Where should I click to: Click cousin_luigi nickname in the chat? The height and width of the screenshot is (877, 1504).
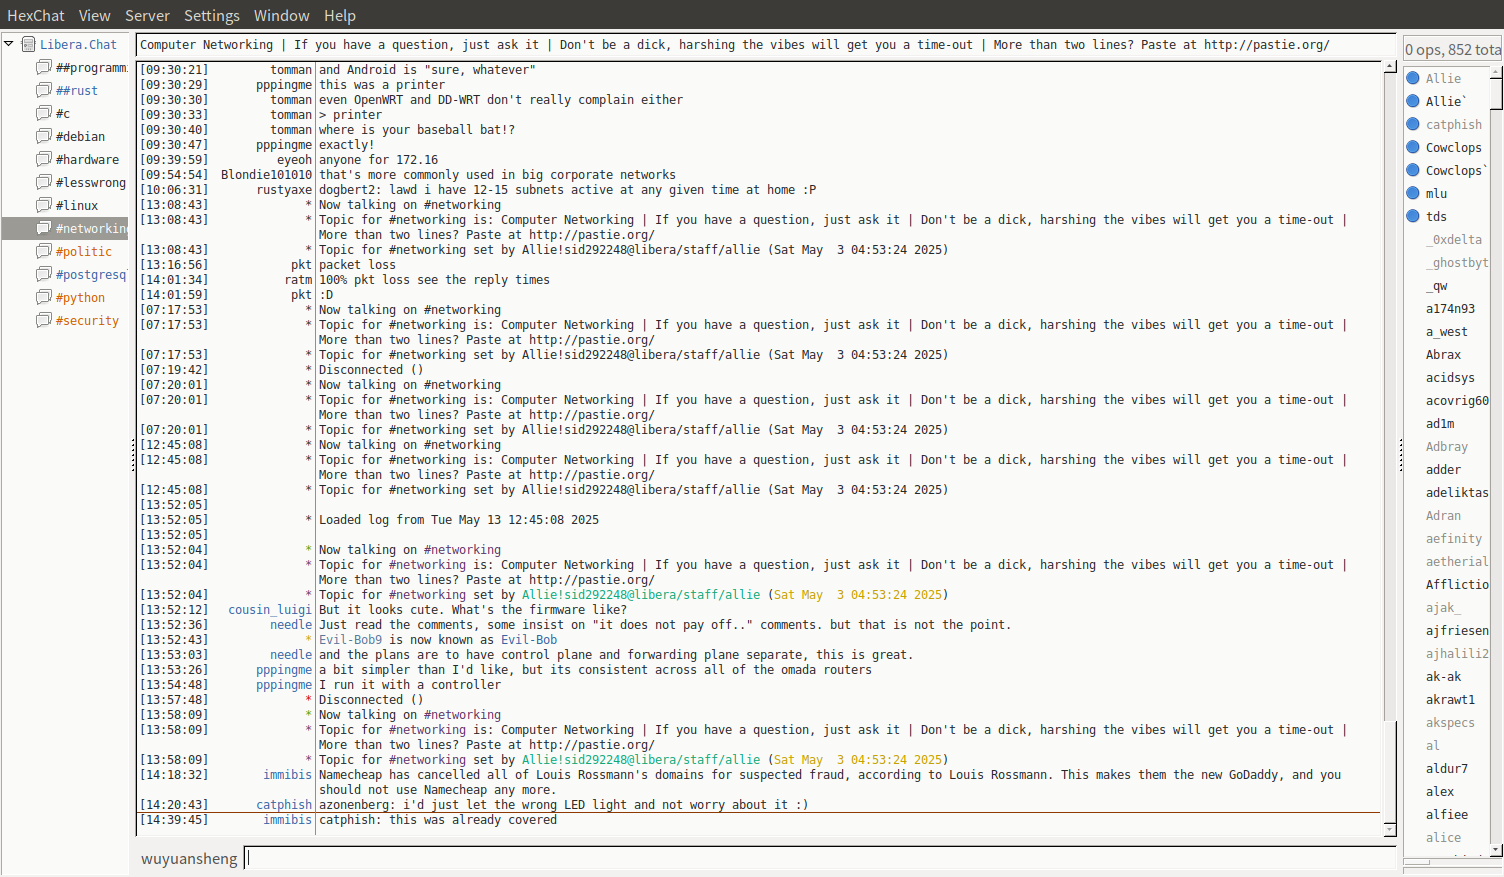point(270,609)
